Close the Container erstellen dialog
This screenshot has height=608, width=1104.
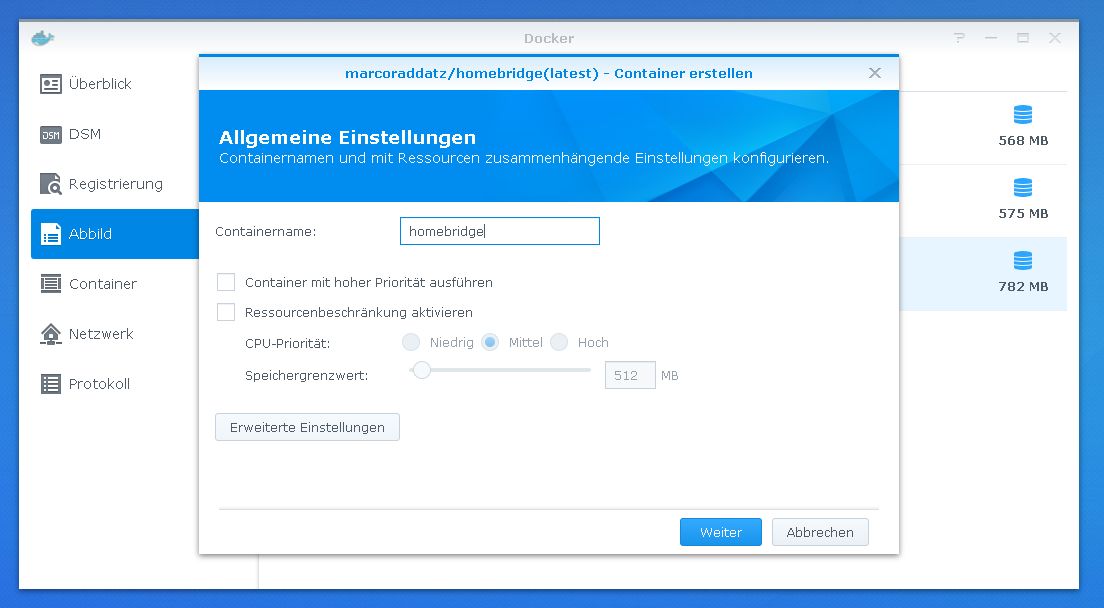point(874,73)
